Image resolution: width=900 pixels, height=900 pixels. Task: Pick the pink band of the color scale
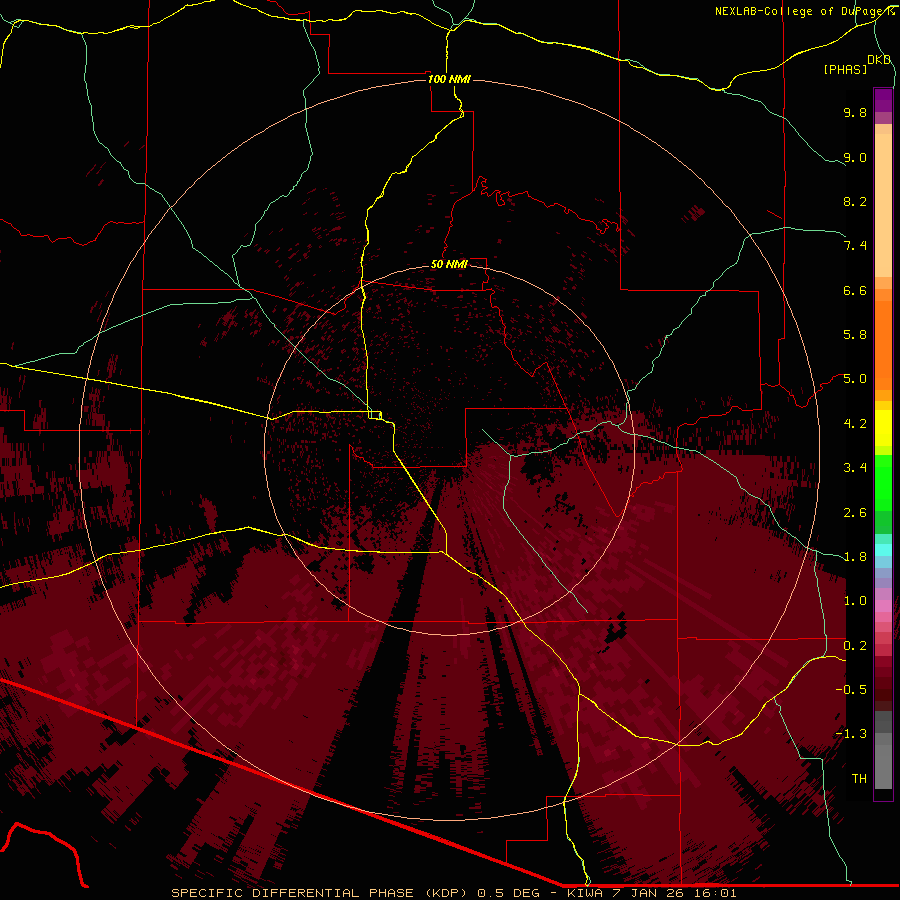[883, 606]
